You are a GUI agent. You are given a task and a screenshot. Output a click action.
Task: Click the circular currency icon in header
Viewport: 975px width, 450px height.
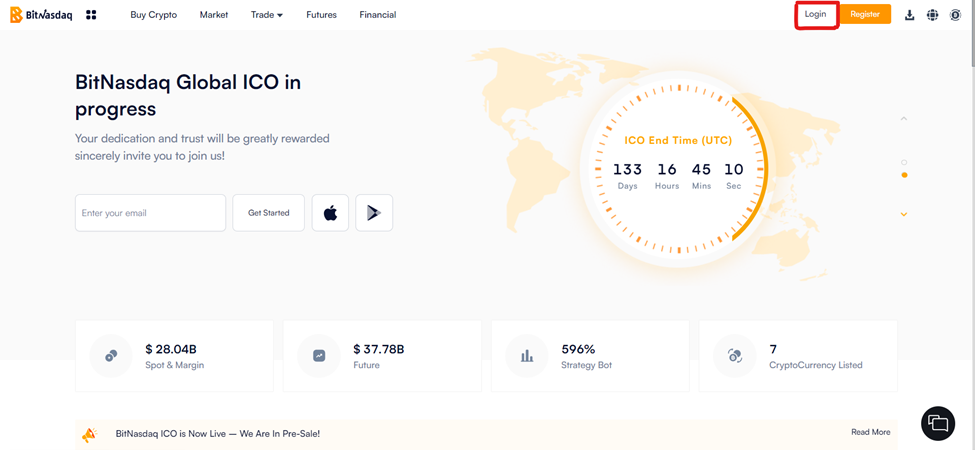(x=955, y=15)
